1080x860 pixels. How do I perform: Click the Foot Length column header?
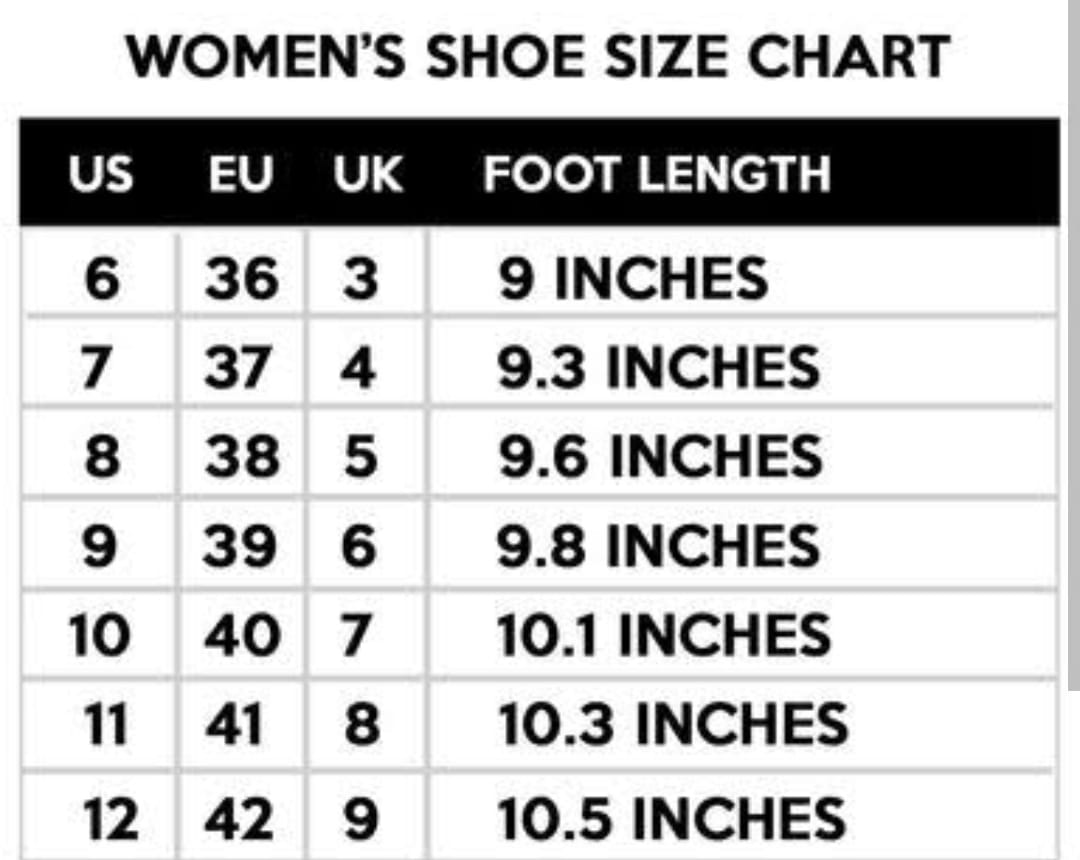point(657,173)
